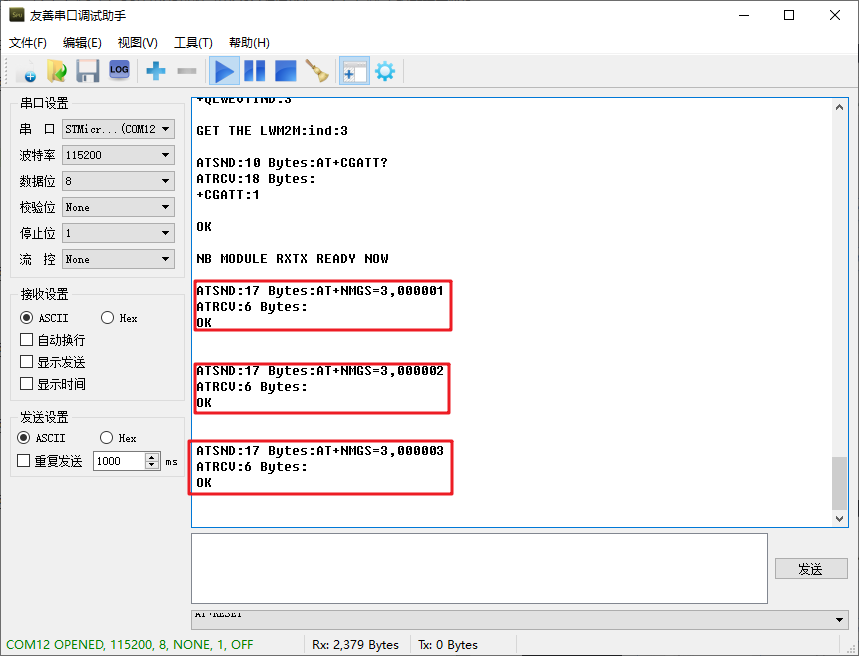Click the open file folder icon
859x656 pixels.
(57, 71)
